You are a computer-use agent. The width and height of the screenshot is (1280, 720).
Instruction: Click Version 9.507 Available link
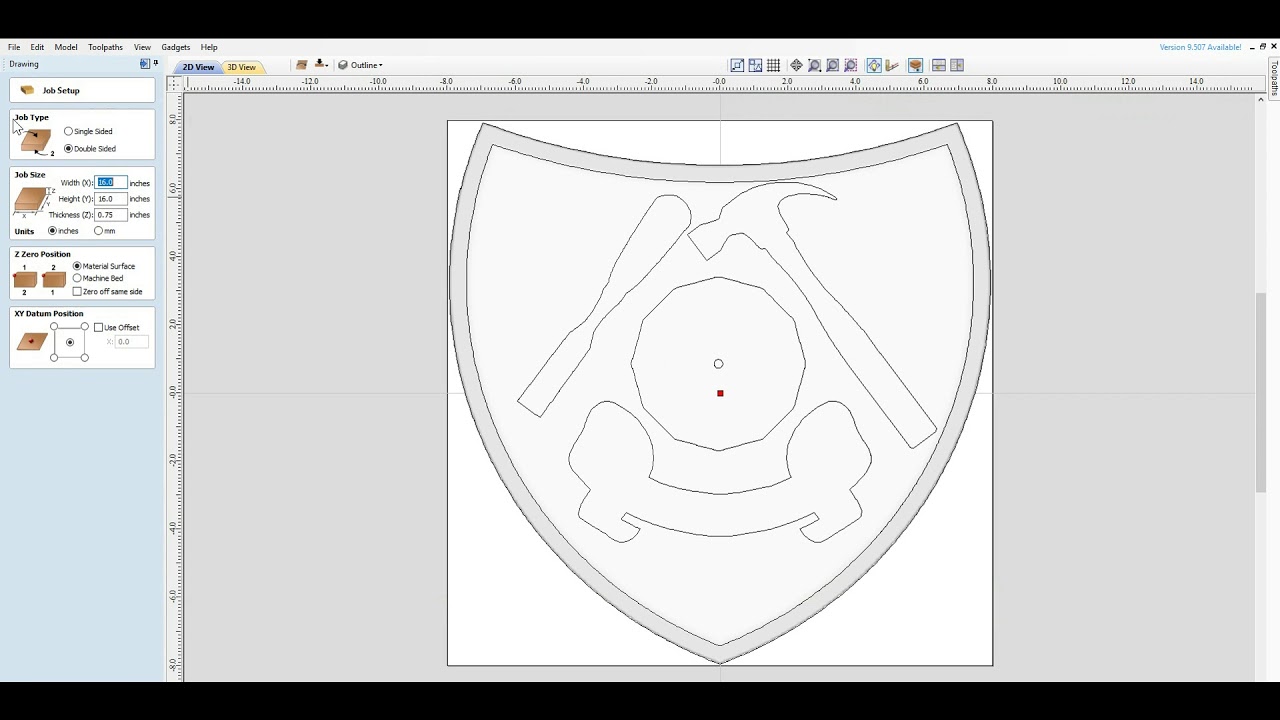click(x=1200, y=47)
